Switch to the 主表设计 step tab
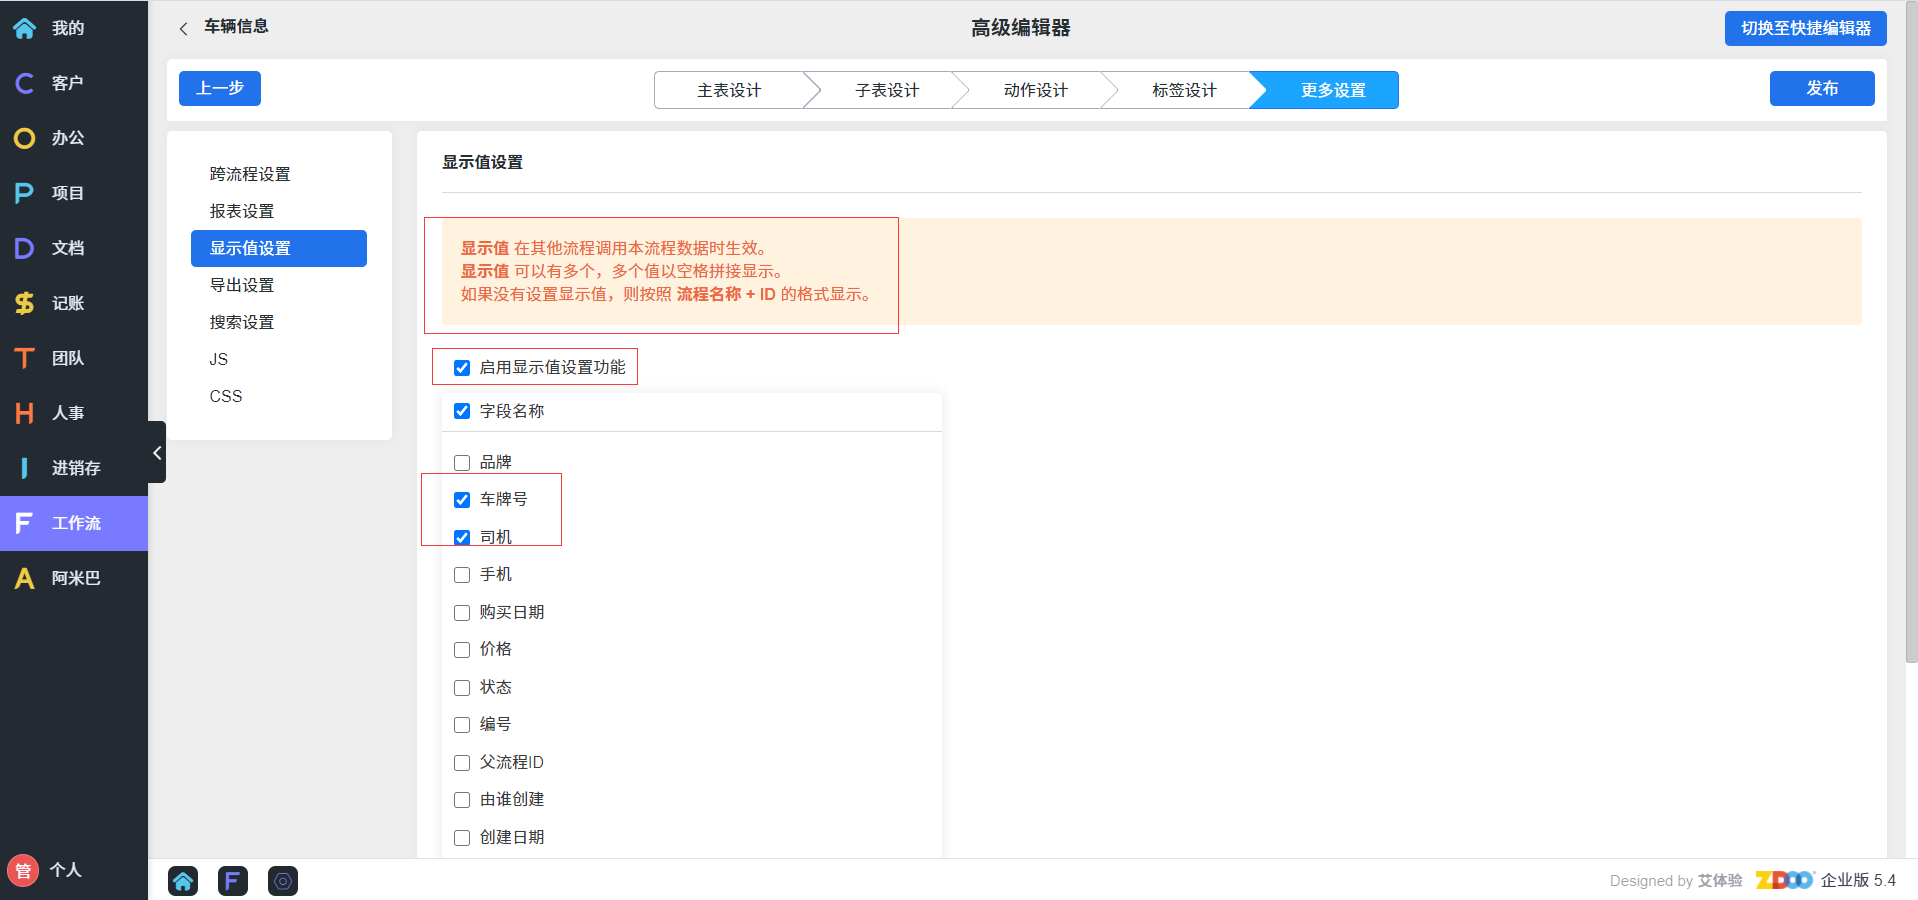1918x900 pixels. [729, 90]
